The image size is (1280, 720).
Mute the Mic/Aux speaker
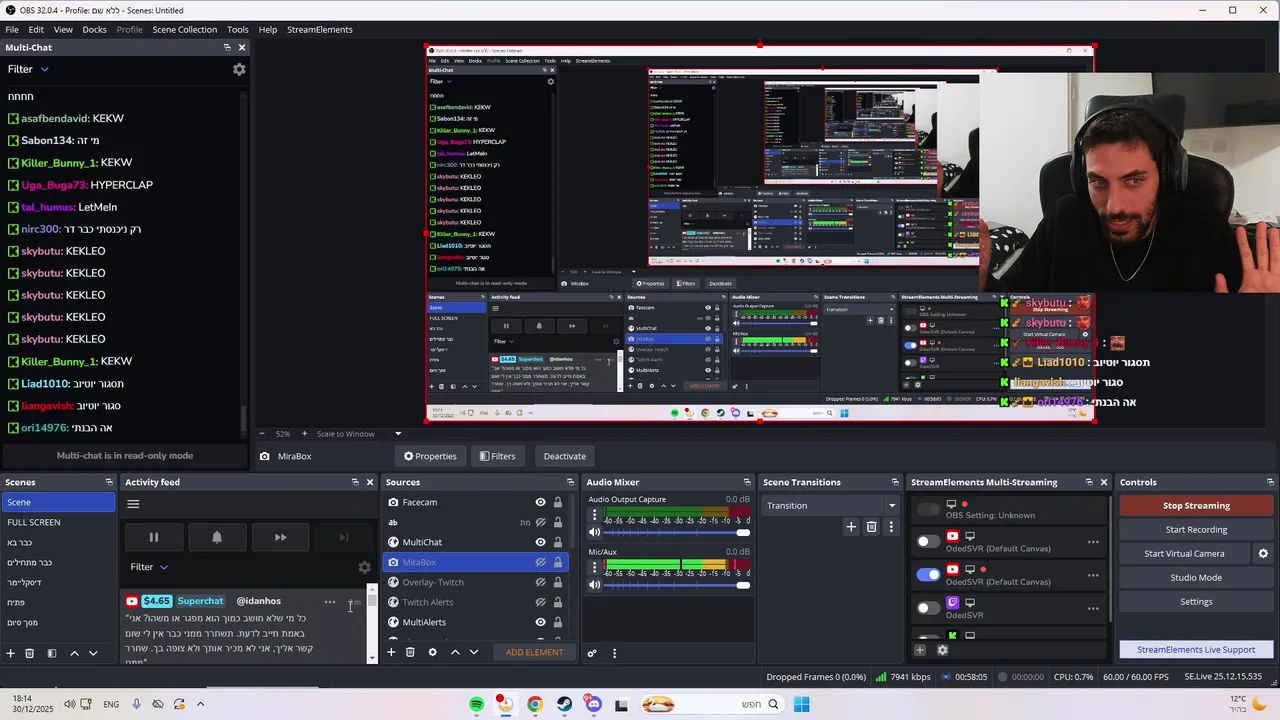coord(595,584)
